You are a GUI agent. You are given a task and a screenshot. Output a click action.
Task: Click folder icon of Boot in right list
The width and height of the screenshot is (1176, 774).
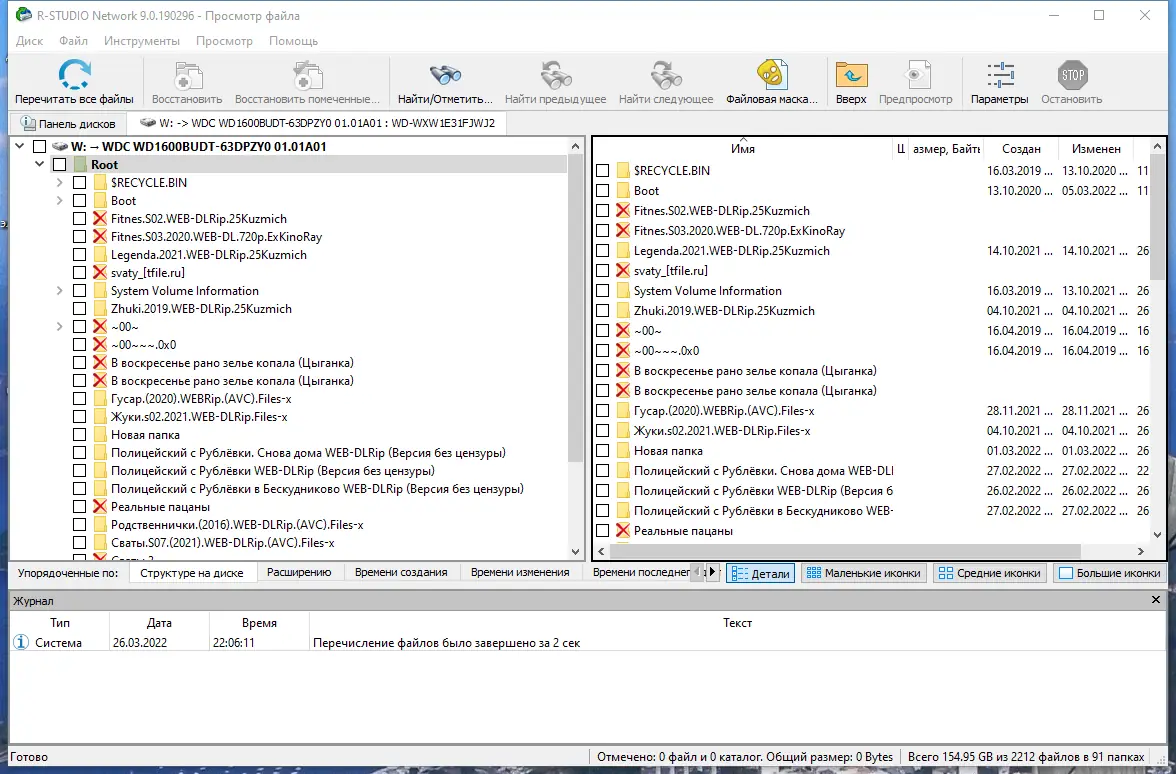point(622,190)
